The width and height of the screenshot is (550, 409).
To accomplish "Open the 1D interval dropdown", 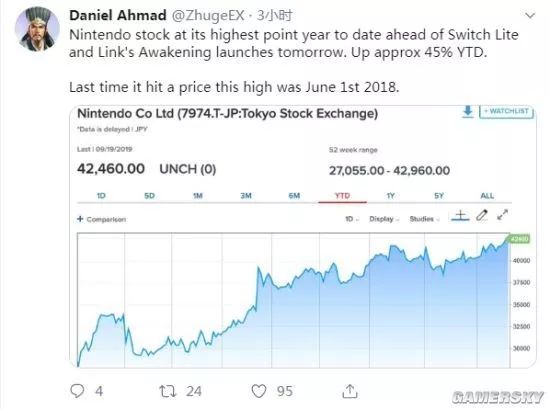I will pyautogui.click(x=352, y=219).
